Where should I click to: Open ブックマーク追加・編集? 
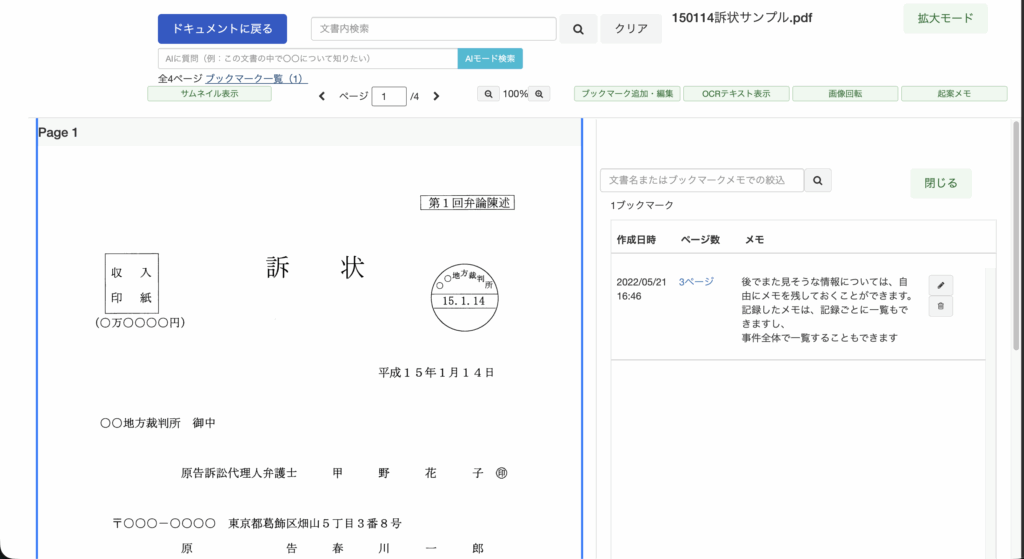628,94
